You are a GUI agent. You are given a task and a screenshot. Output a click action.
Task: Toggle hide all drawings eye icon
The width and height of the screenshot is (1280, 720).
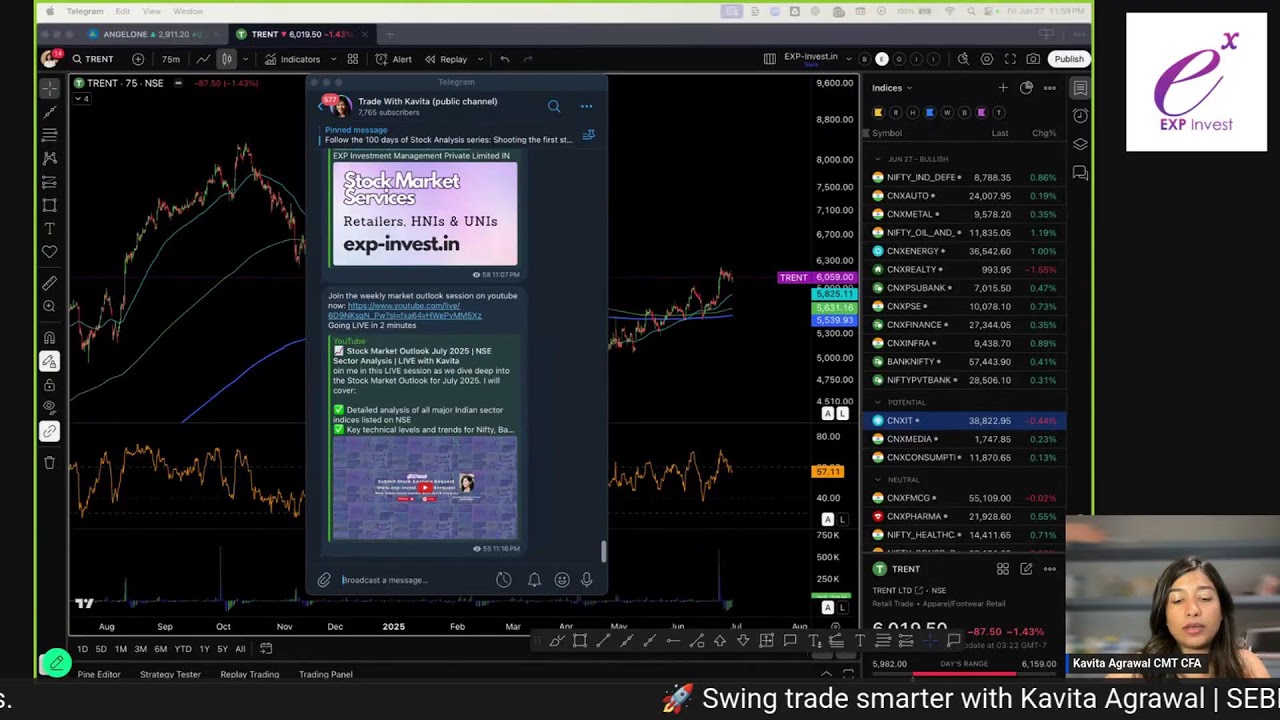(x=49, y=408)
